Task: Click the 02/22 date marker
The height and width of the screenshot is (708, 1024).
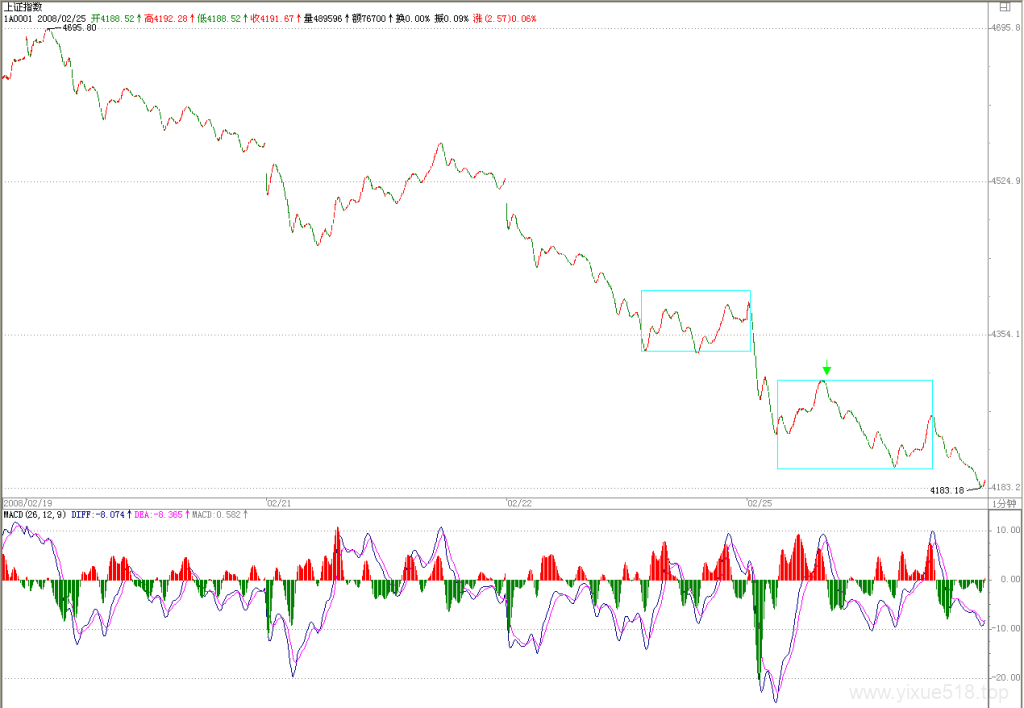Action: pos(519,504)
